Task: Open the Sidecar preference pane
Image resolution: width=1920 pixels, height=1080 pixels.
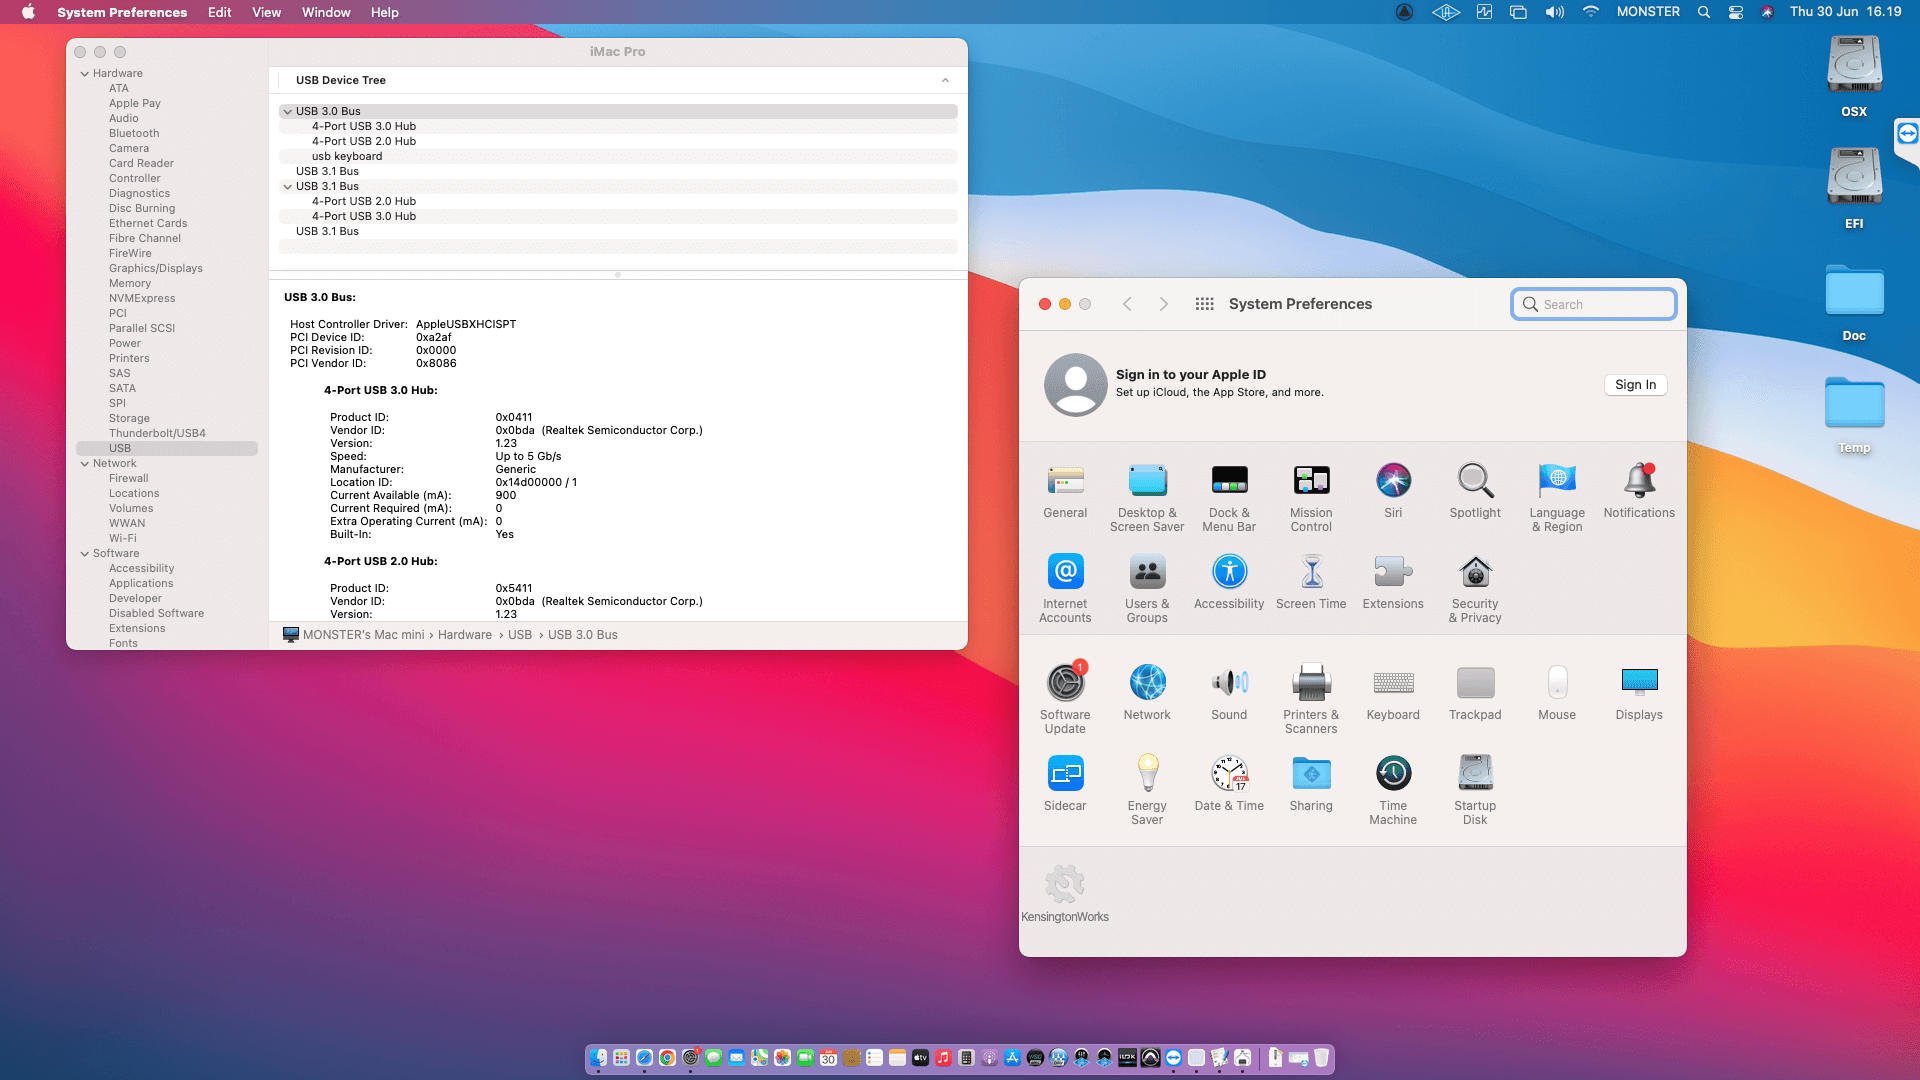Action: click(x=1064, y=774)
